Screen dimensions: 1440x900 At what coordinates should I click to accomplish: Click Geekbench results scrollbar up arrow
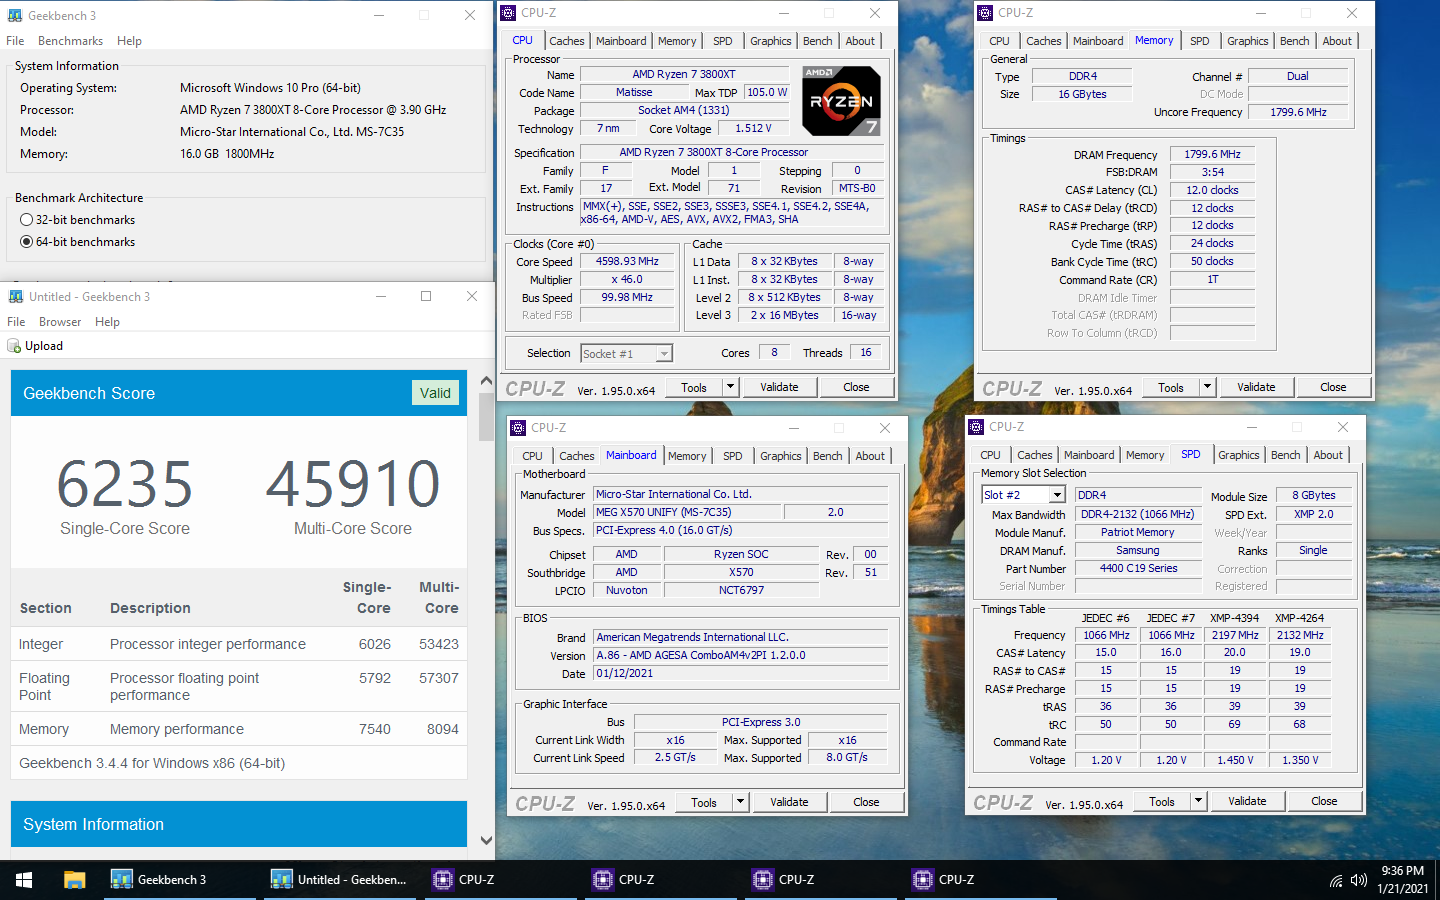pos(486,381)
